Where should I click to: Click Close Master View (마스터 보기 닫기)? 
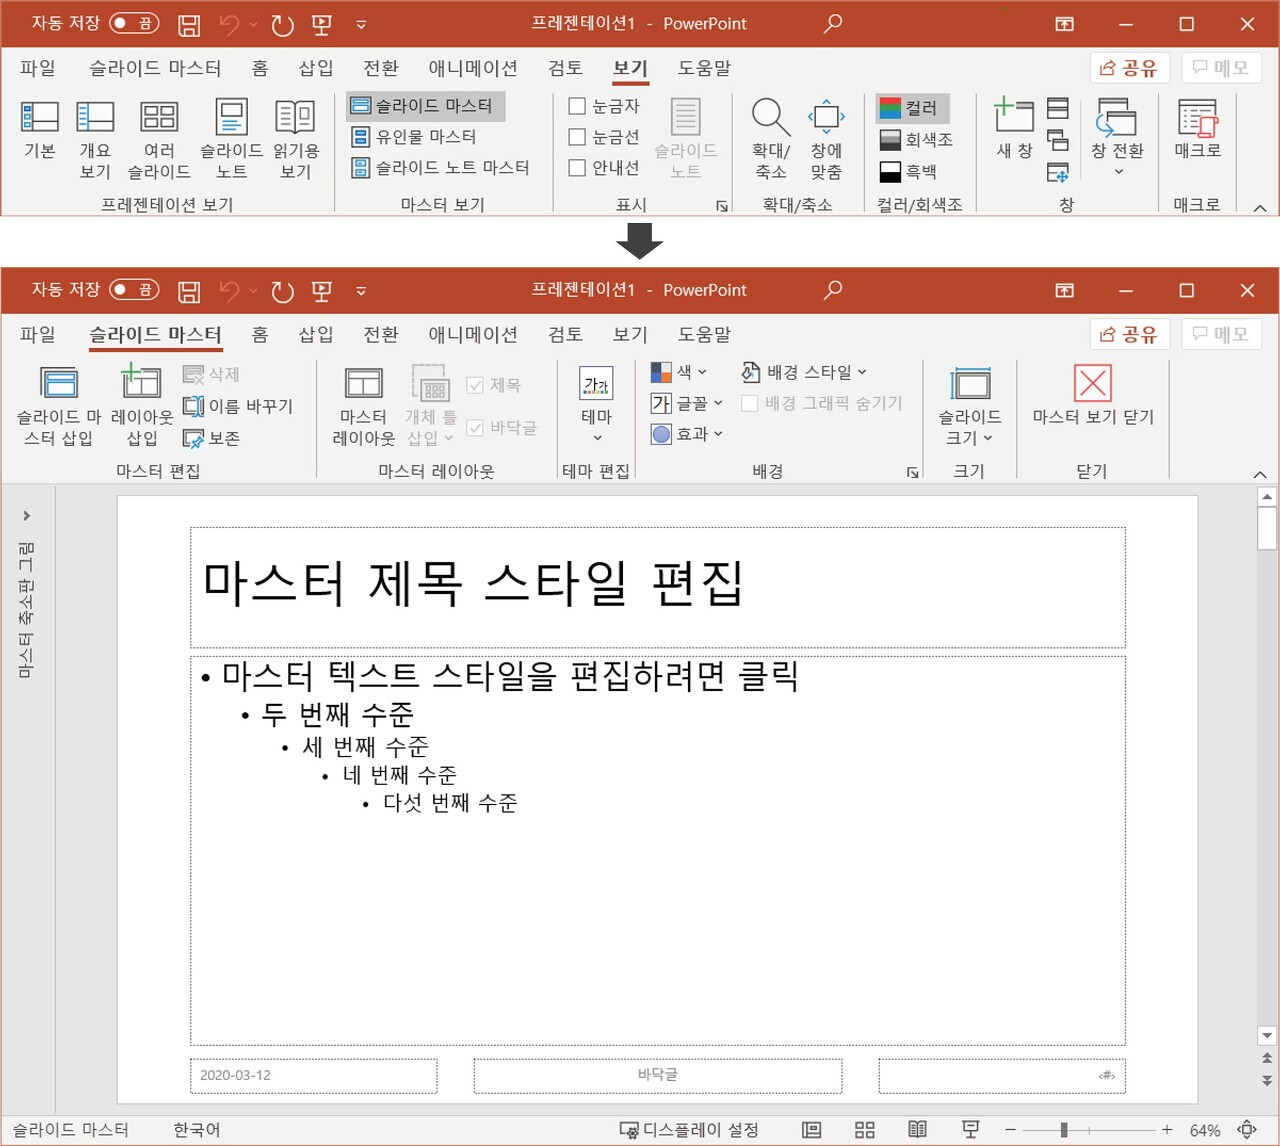pos(1093,396)
